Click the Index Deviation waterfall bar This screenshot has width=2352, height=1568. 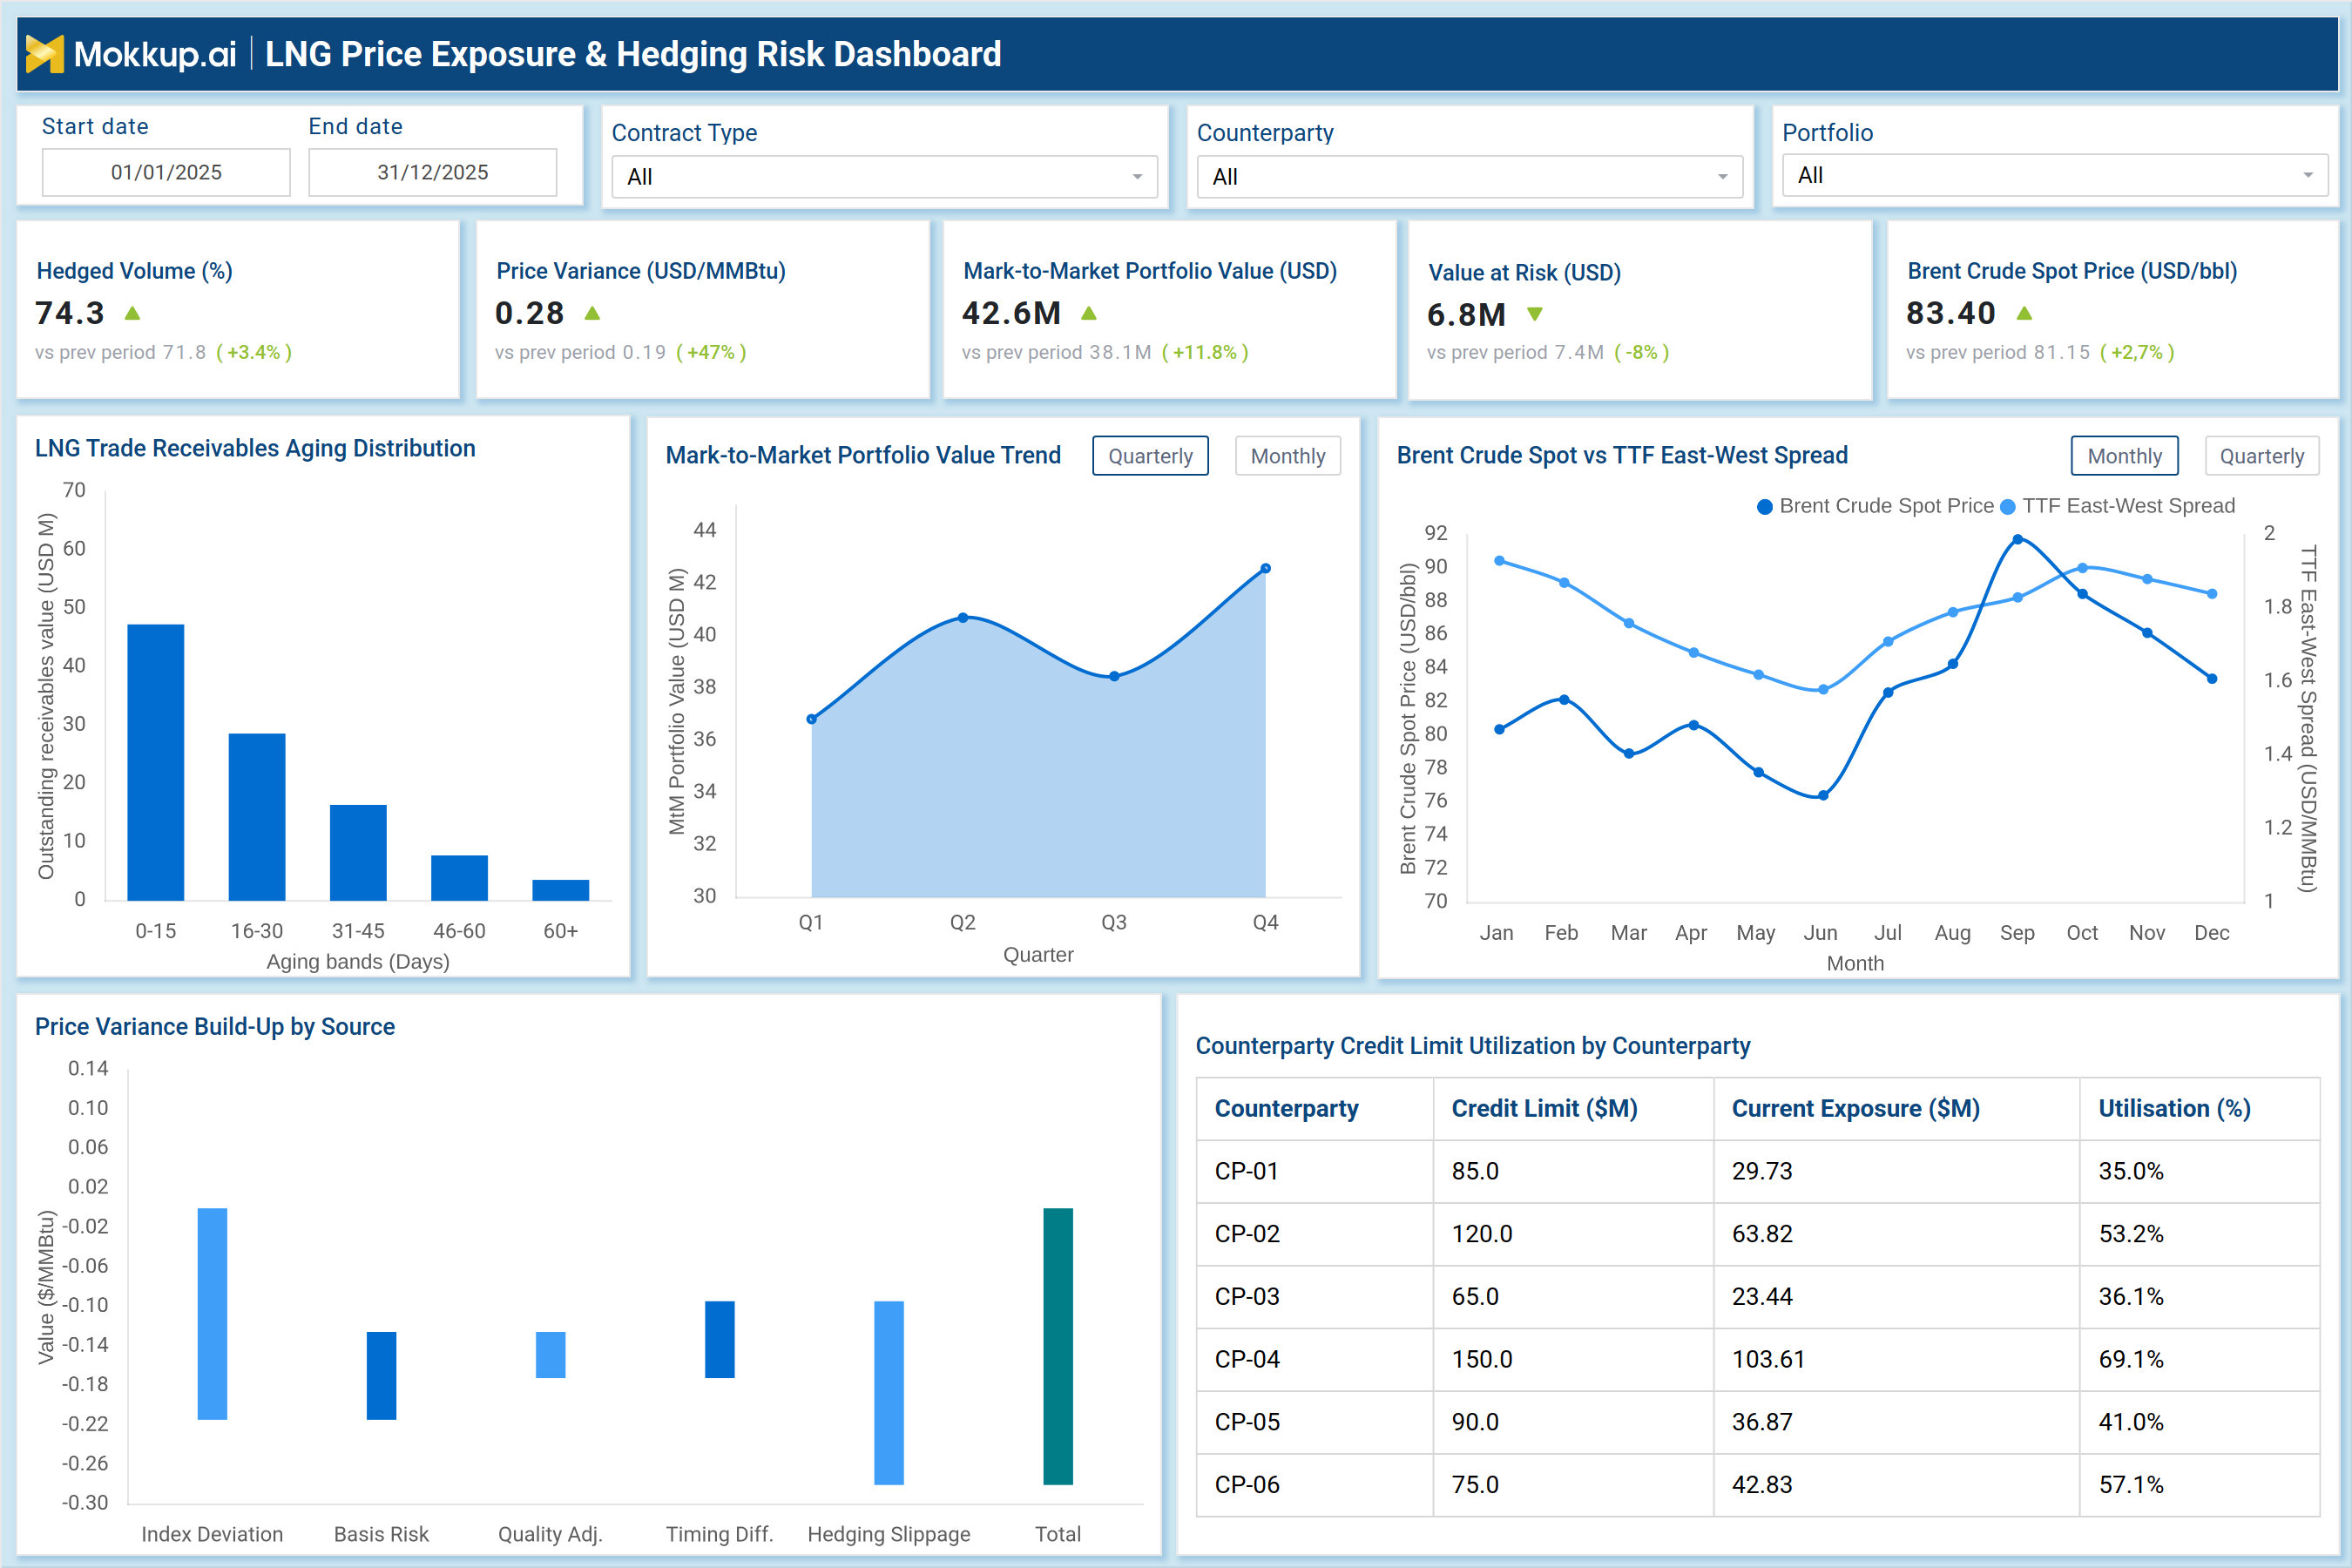212,1314
